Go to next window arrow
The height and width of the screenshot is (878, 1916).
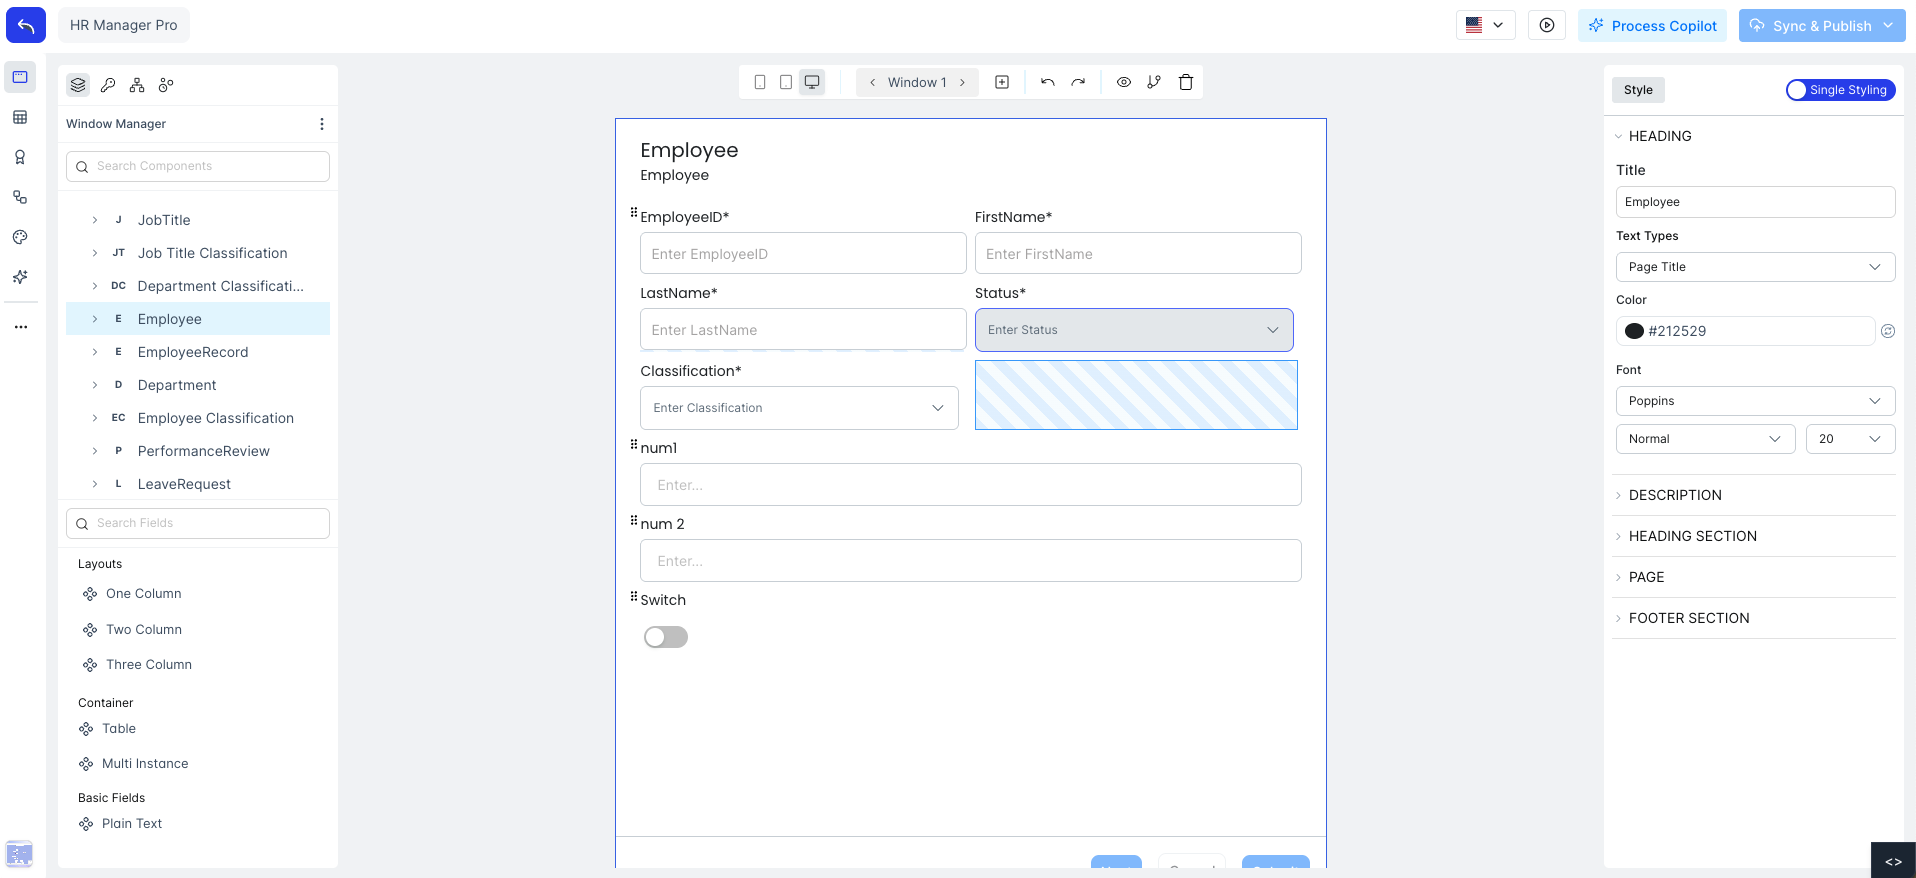(962, 82)
